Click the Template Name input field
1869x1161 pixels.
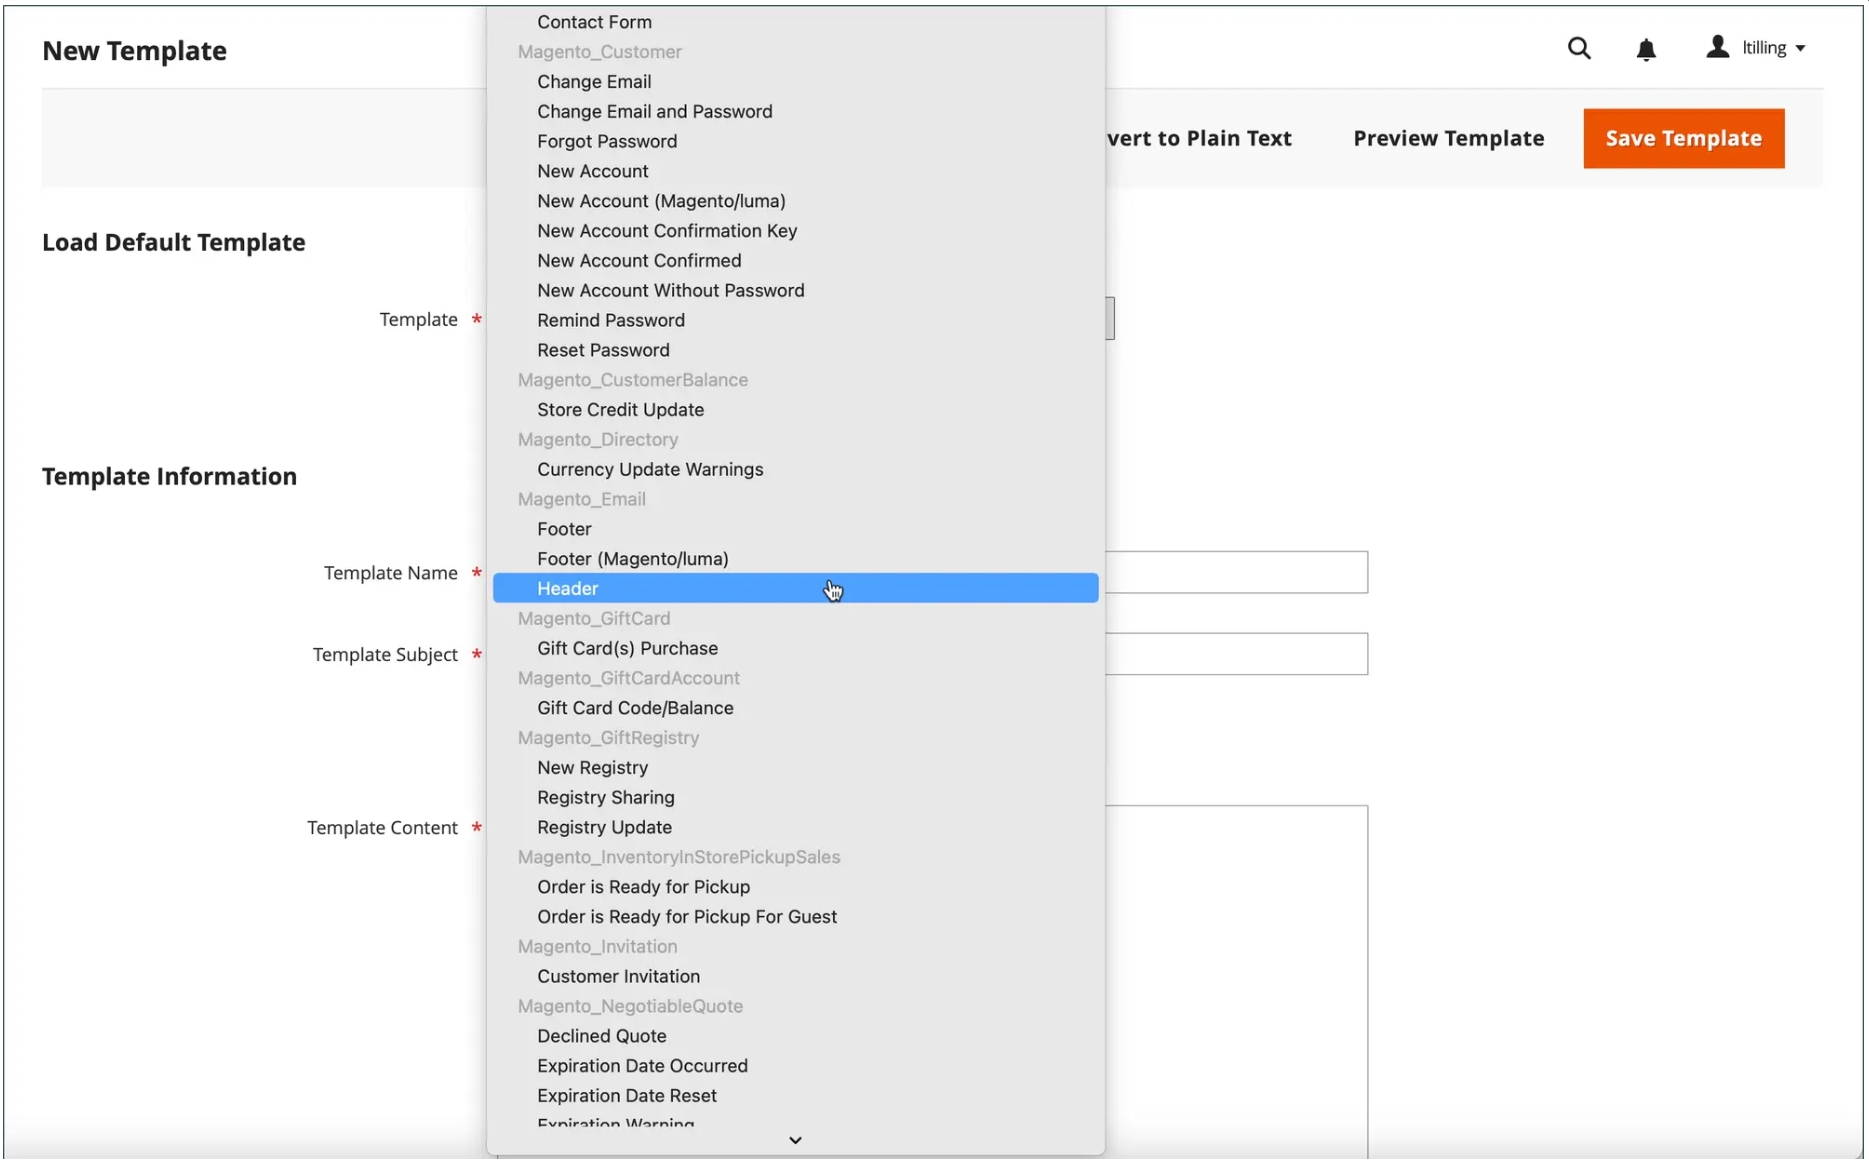1236,572
